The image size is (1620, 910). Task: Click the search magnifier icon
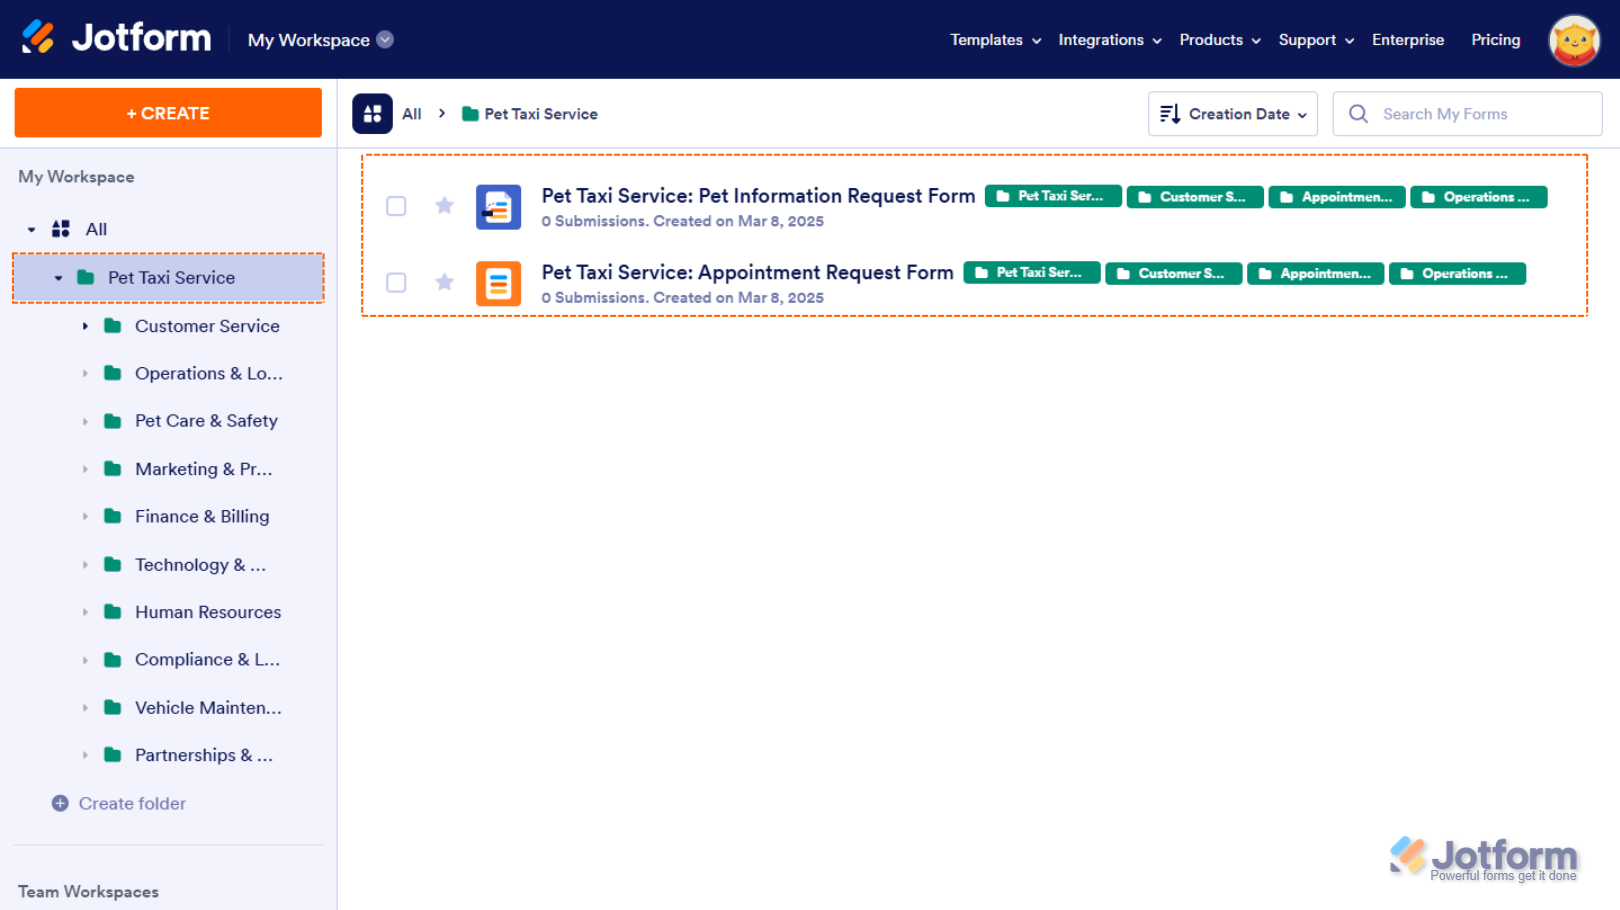click(1358, 114)
